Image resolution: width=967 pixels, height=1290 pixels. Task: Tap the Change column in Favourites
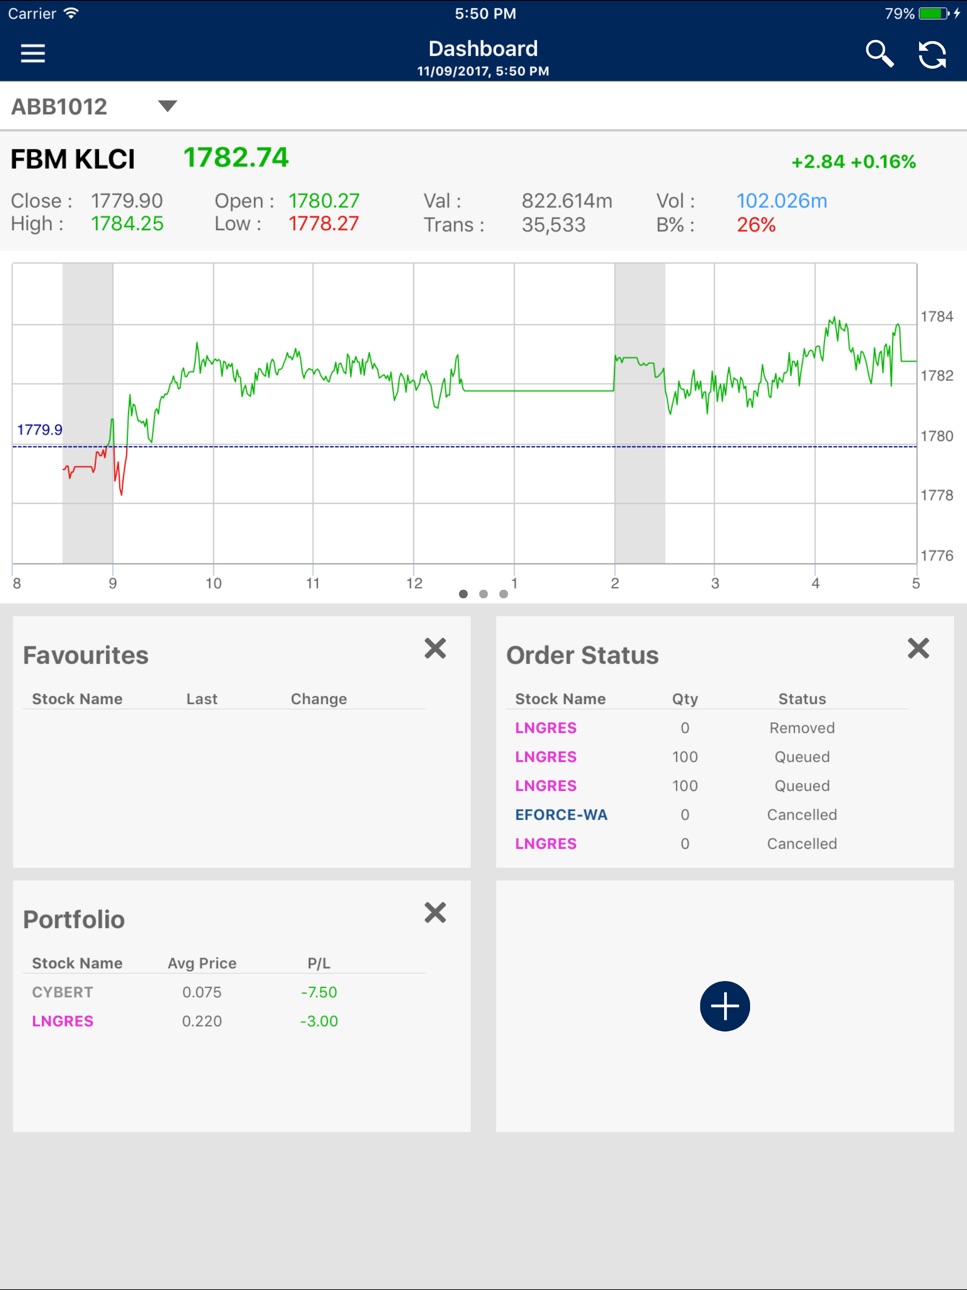click(319, 699)
